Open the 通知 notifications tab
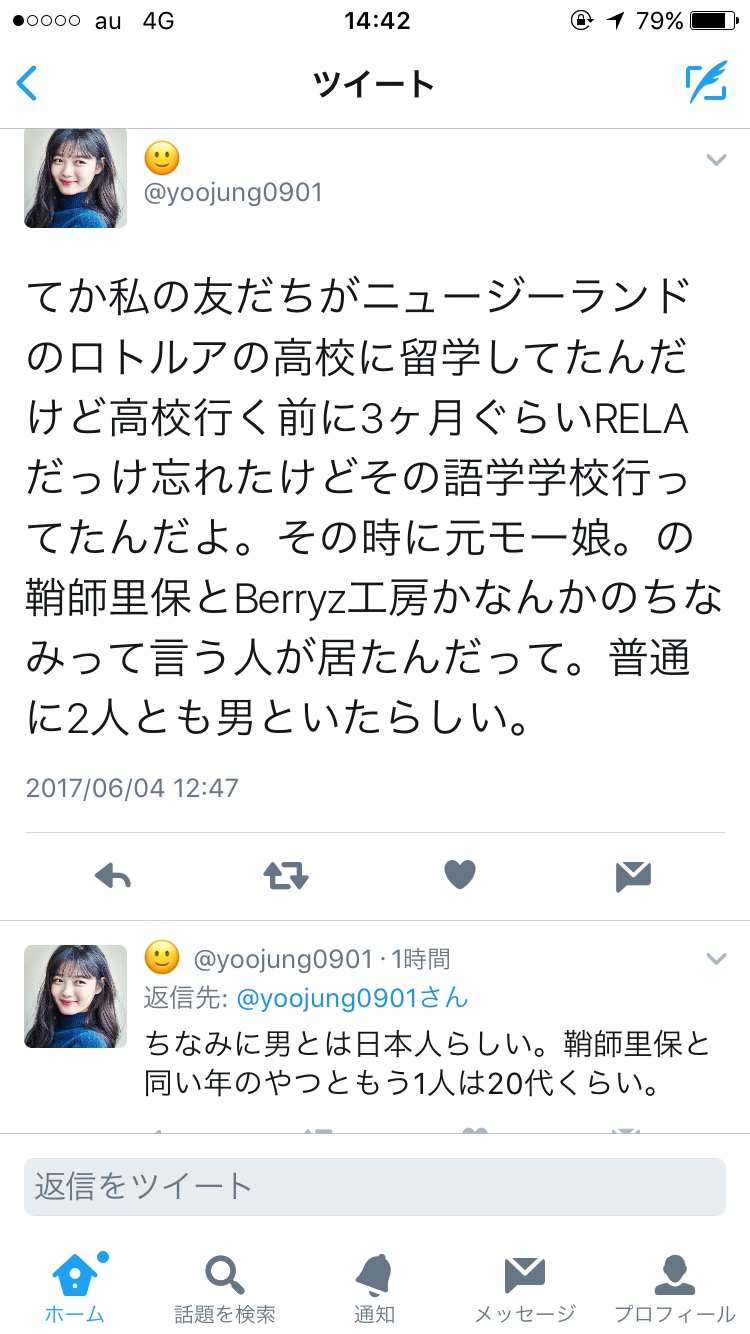The height and width of the screenshot is (1334, 750). 374,1289
